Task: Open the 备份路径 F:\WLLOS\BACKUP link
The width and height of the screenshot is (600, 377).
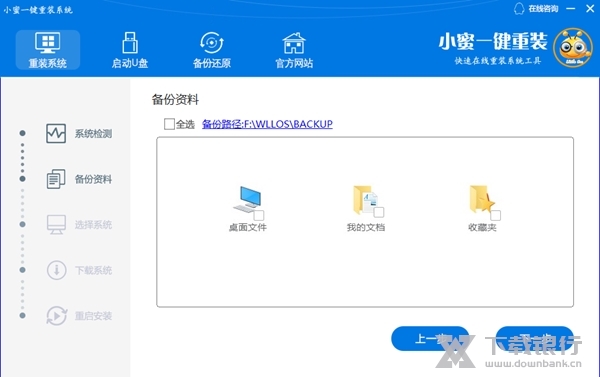Action: tap(267, 124)
